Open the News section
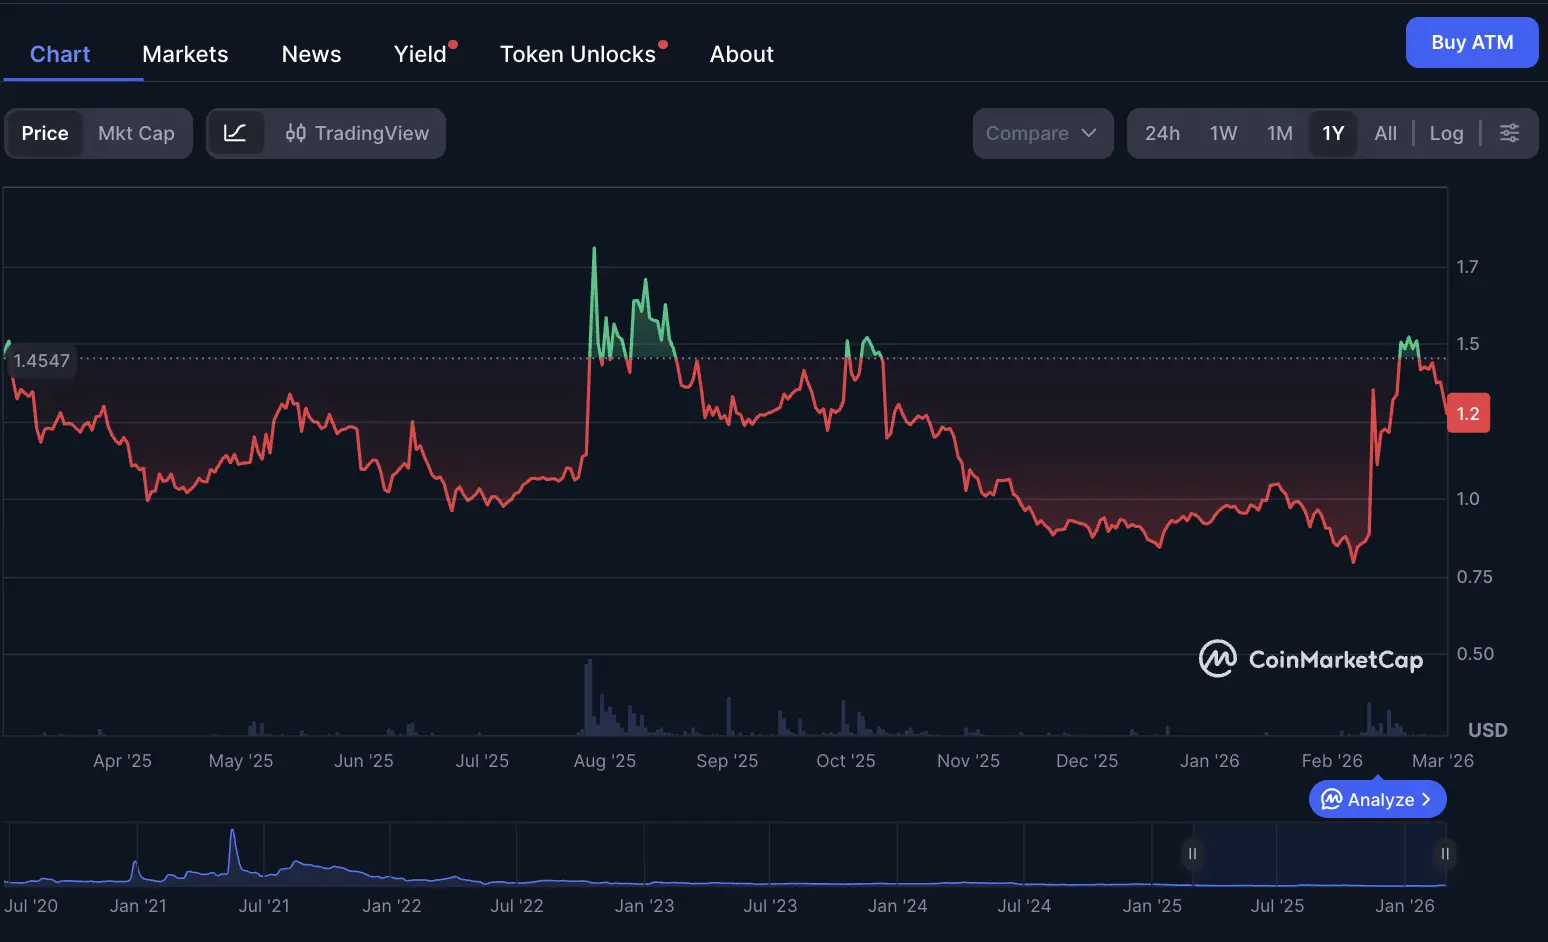The width and height of the screenshot is (1548, 942). tap(311, 54)
